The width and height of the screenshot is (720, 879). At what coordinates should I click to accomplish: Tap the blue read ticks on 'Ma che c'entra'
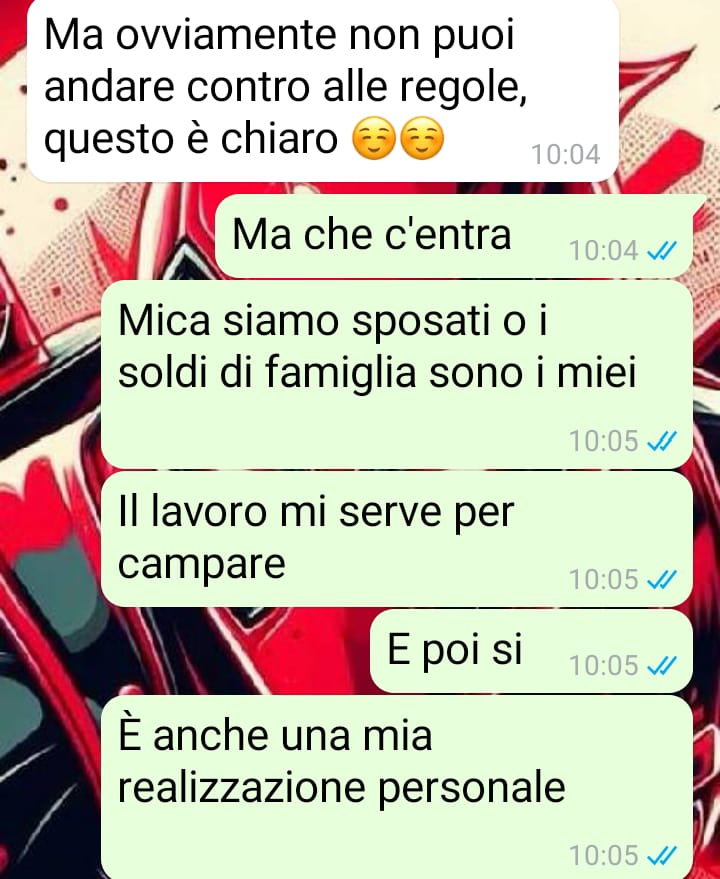[662, 251]
